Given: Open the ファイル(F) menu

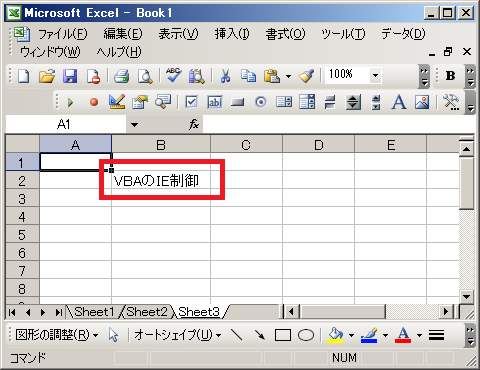Looking at the screenshot, I should (x=63, y=34).
